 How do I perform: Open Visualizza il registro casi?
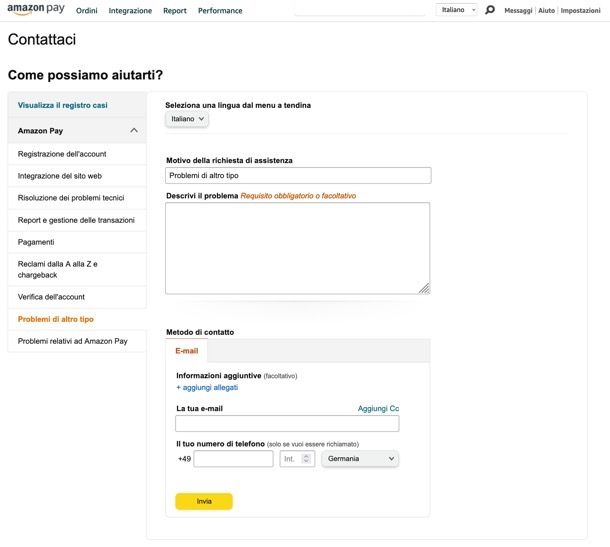(x=63, y=105)
